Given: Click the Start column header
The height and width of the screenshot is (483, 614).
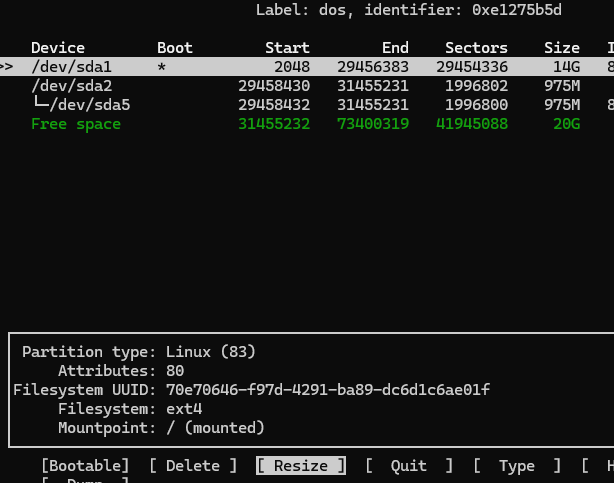Looking at the screenshot, I should (287, 48).
